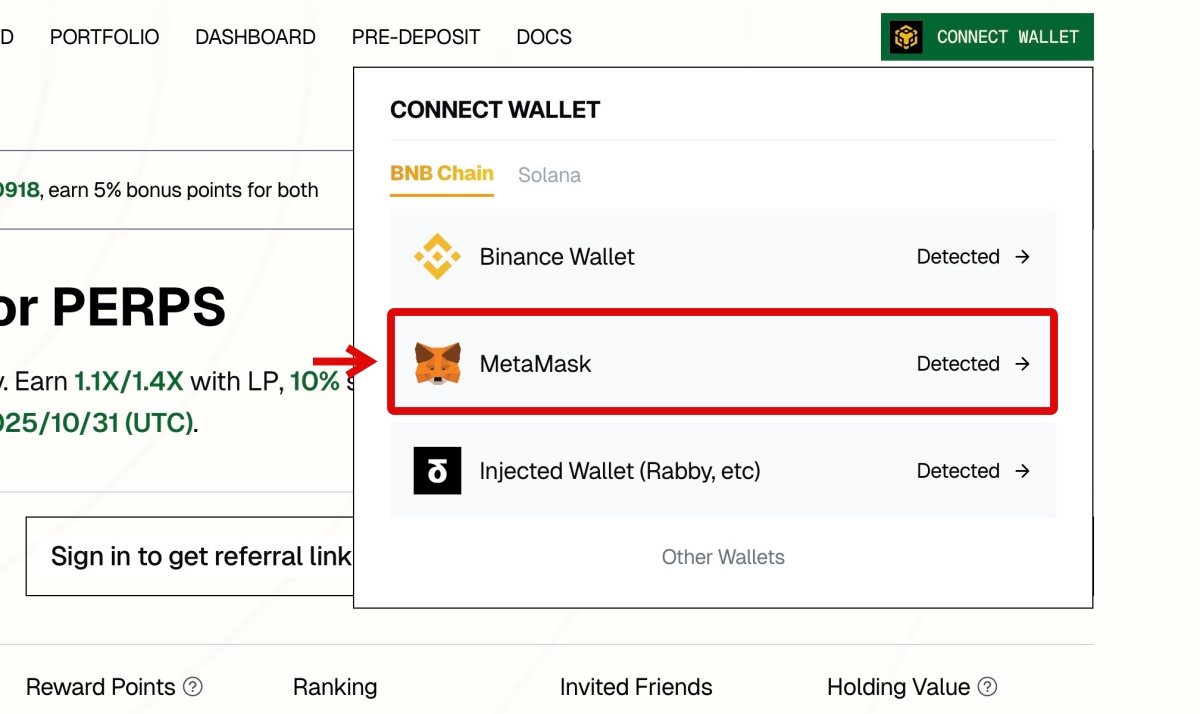The height and width of the screenshot is (714, 1200).
Task: Click the Sign in to get referral link box
Action: [x=190, y=556]
